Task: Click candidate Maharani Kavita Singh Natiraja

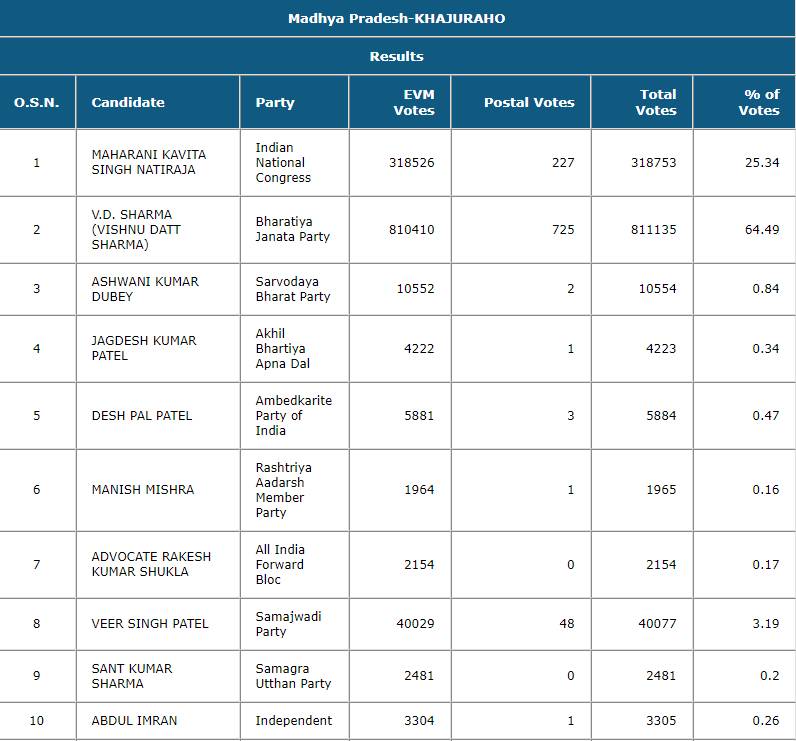Action: [148, 162]
